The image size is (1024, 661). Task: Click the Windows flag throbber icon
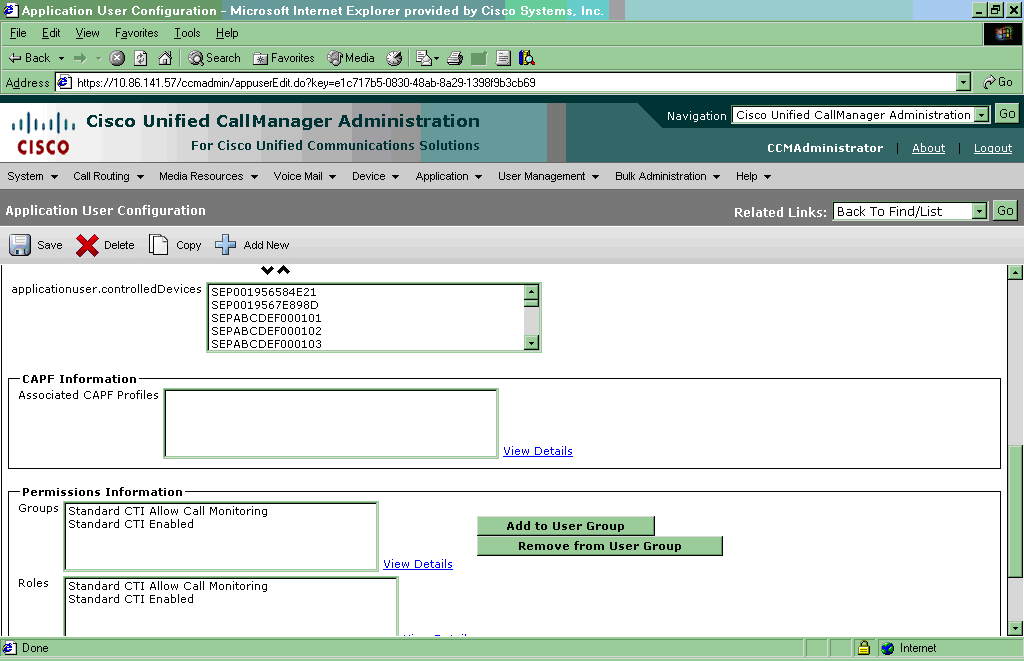coord(1002,34)
